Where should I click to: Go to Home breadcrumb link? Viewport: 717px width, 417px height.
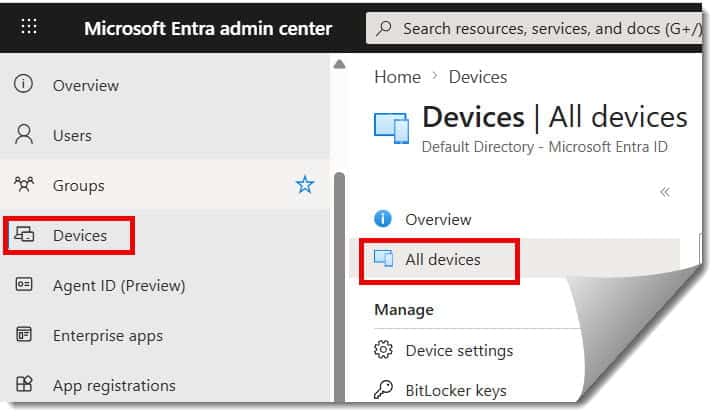(397, 77)
